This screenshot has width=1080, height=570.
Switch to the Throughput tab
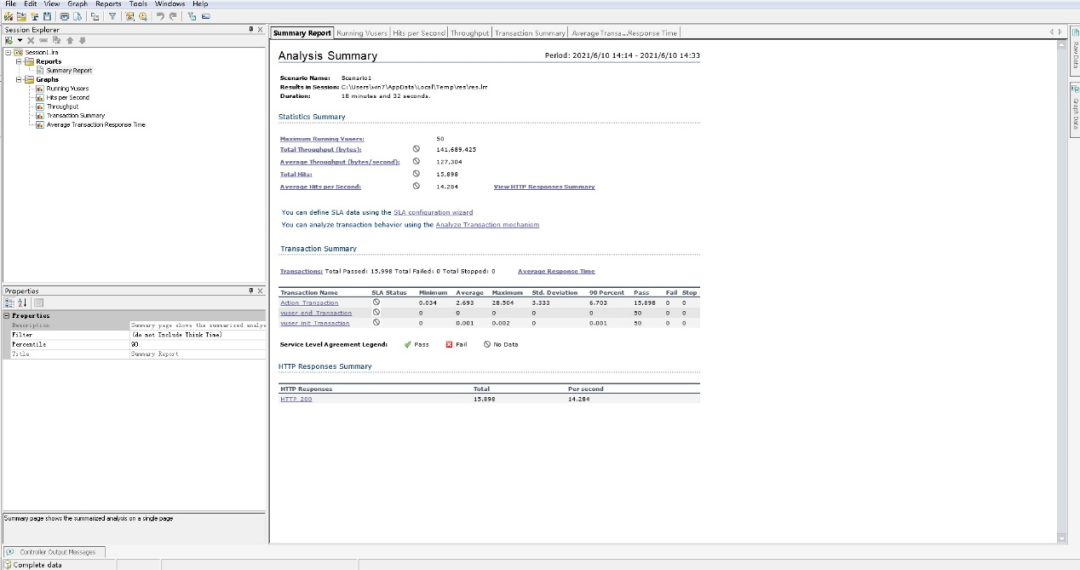point(470,33)
